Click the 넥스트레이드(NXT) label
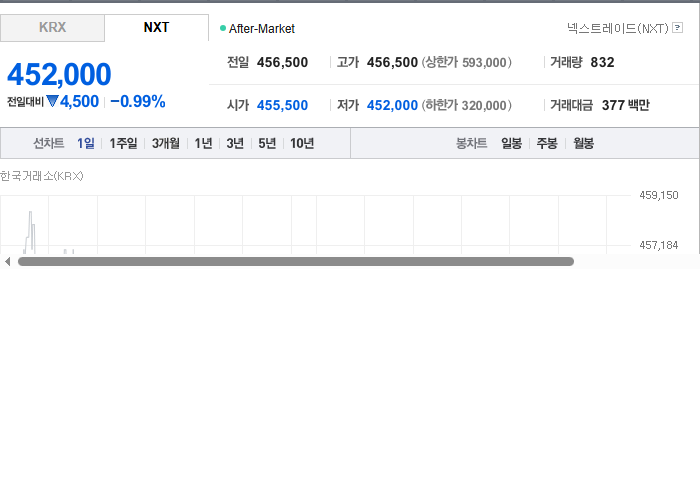 pos(618,29)
